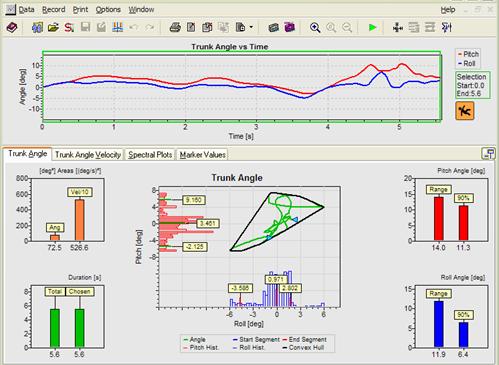Switch to the Marker Values tab
The height and width of the screenshot is (365, 499).
pos(202,155)
